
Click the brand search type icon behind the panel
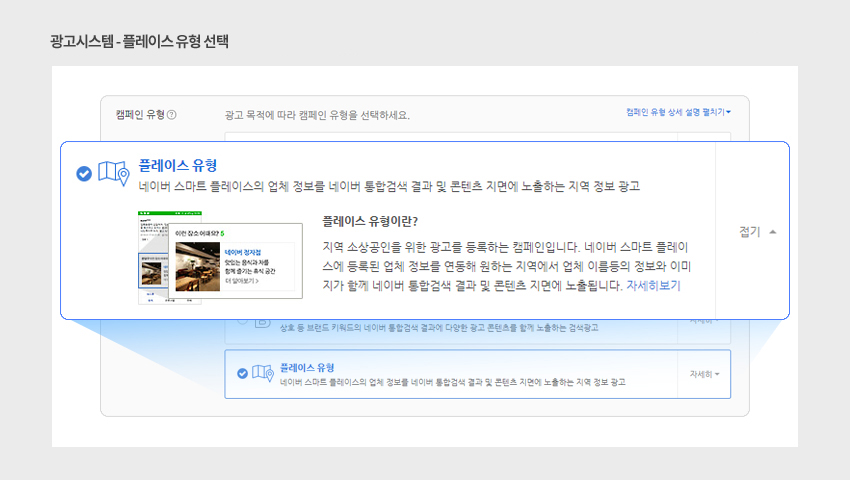pos(263,322)
